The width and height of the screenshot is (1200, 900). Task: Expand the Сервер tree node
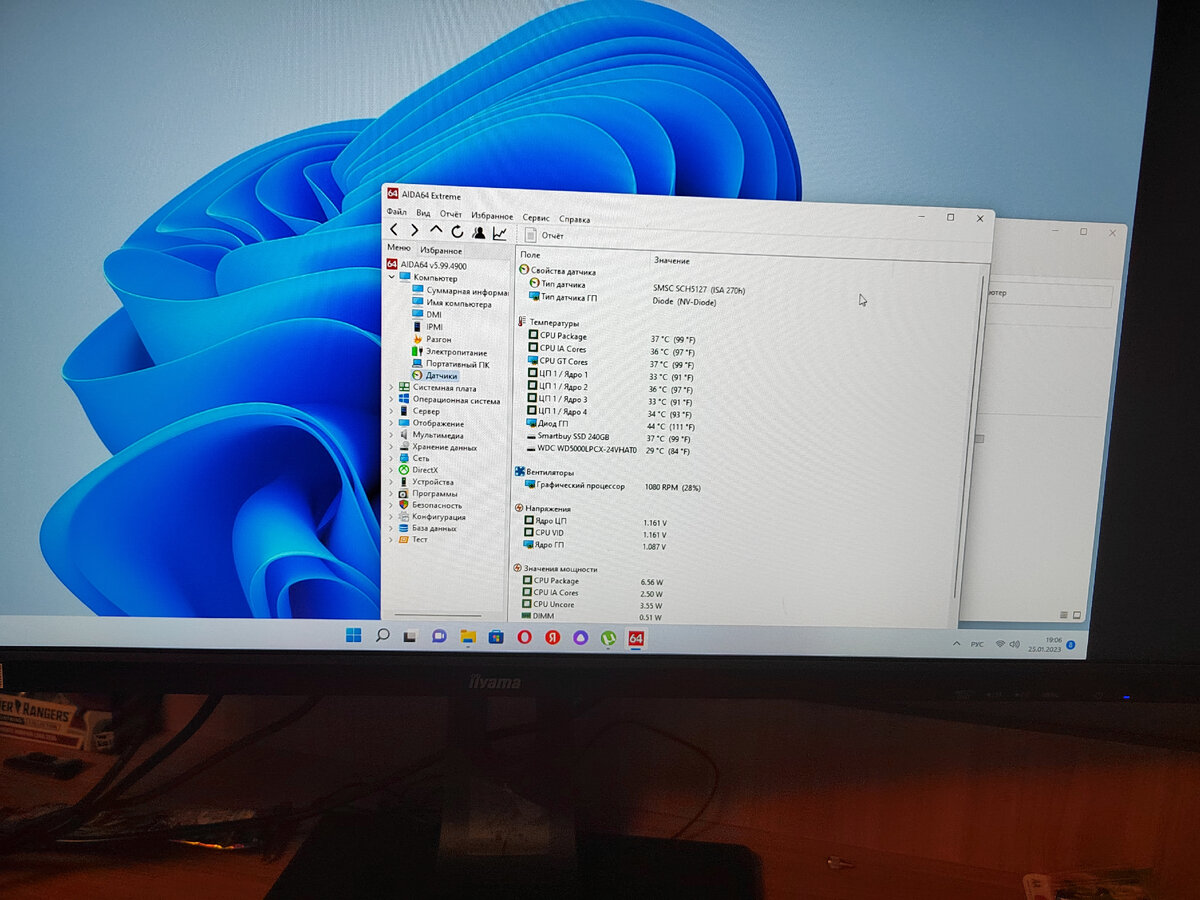(391, 411)
